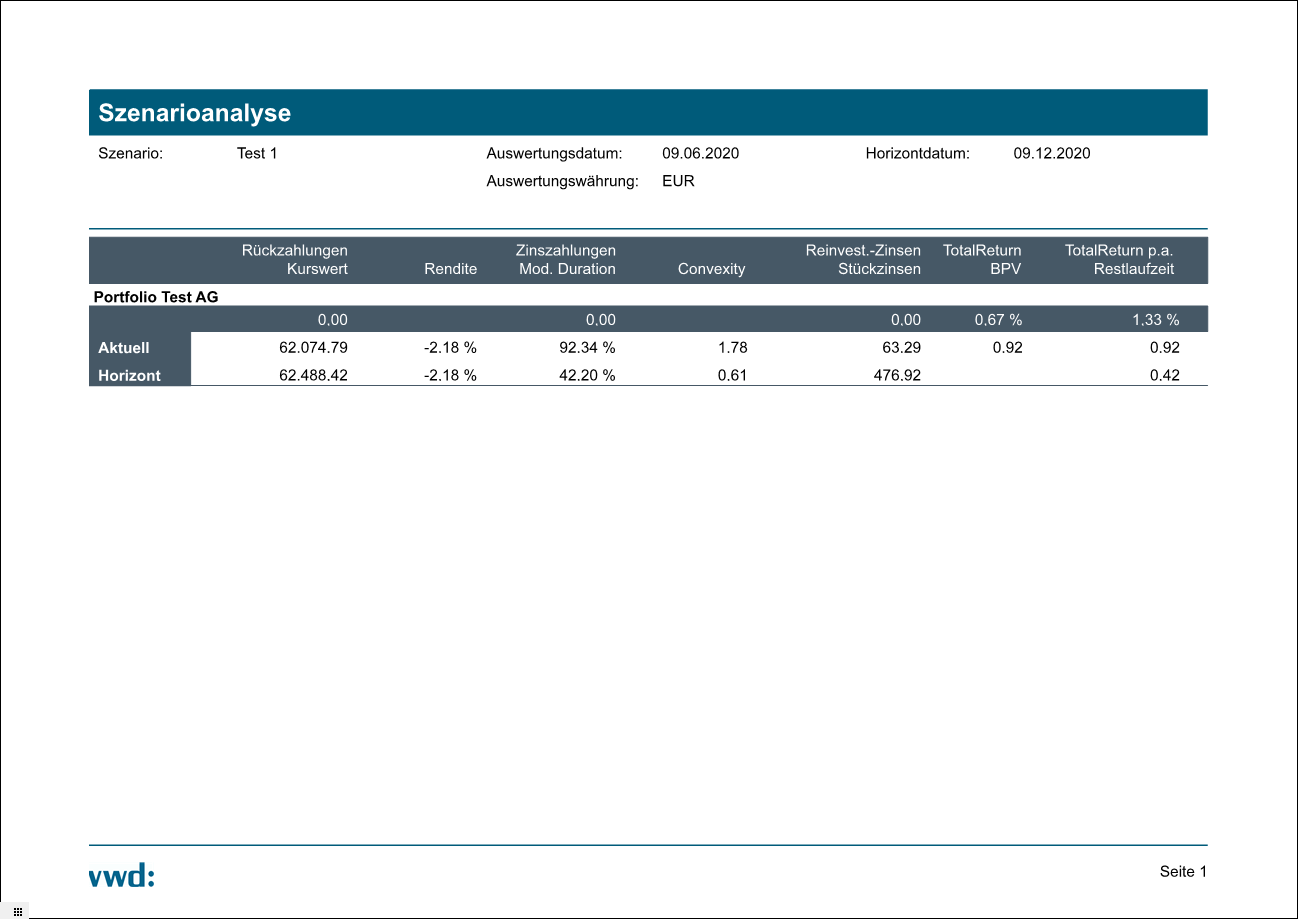Viewport: 1298px width, 919px height.
Task: Click the Portfolio Test AG row heading
Action: 156,297
